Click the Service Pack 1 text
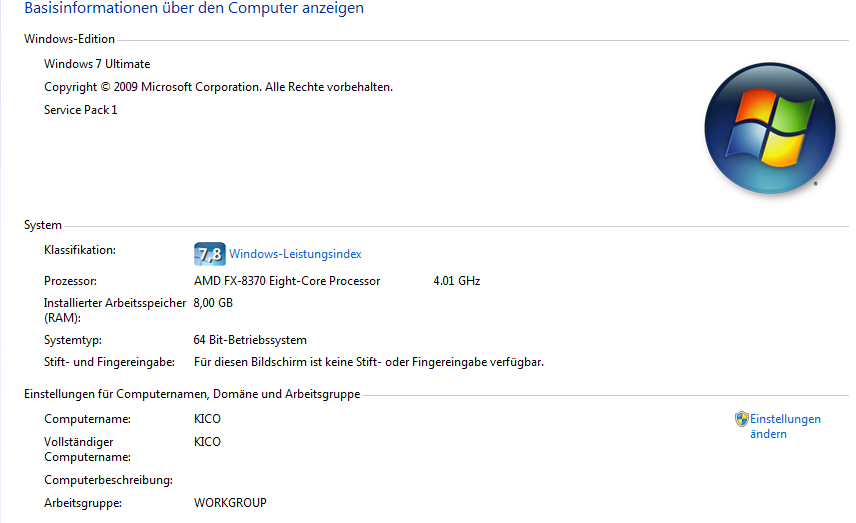 coord(81,110)
